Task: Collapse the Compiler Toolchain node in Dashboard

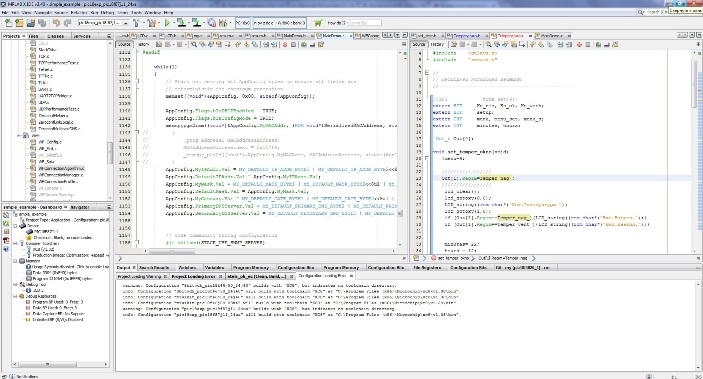Action: (15, 244)
